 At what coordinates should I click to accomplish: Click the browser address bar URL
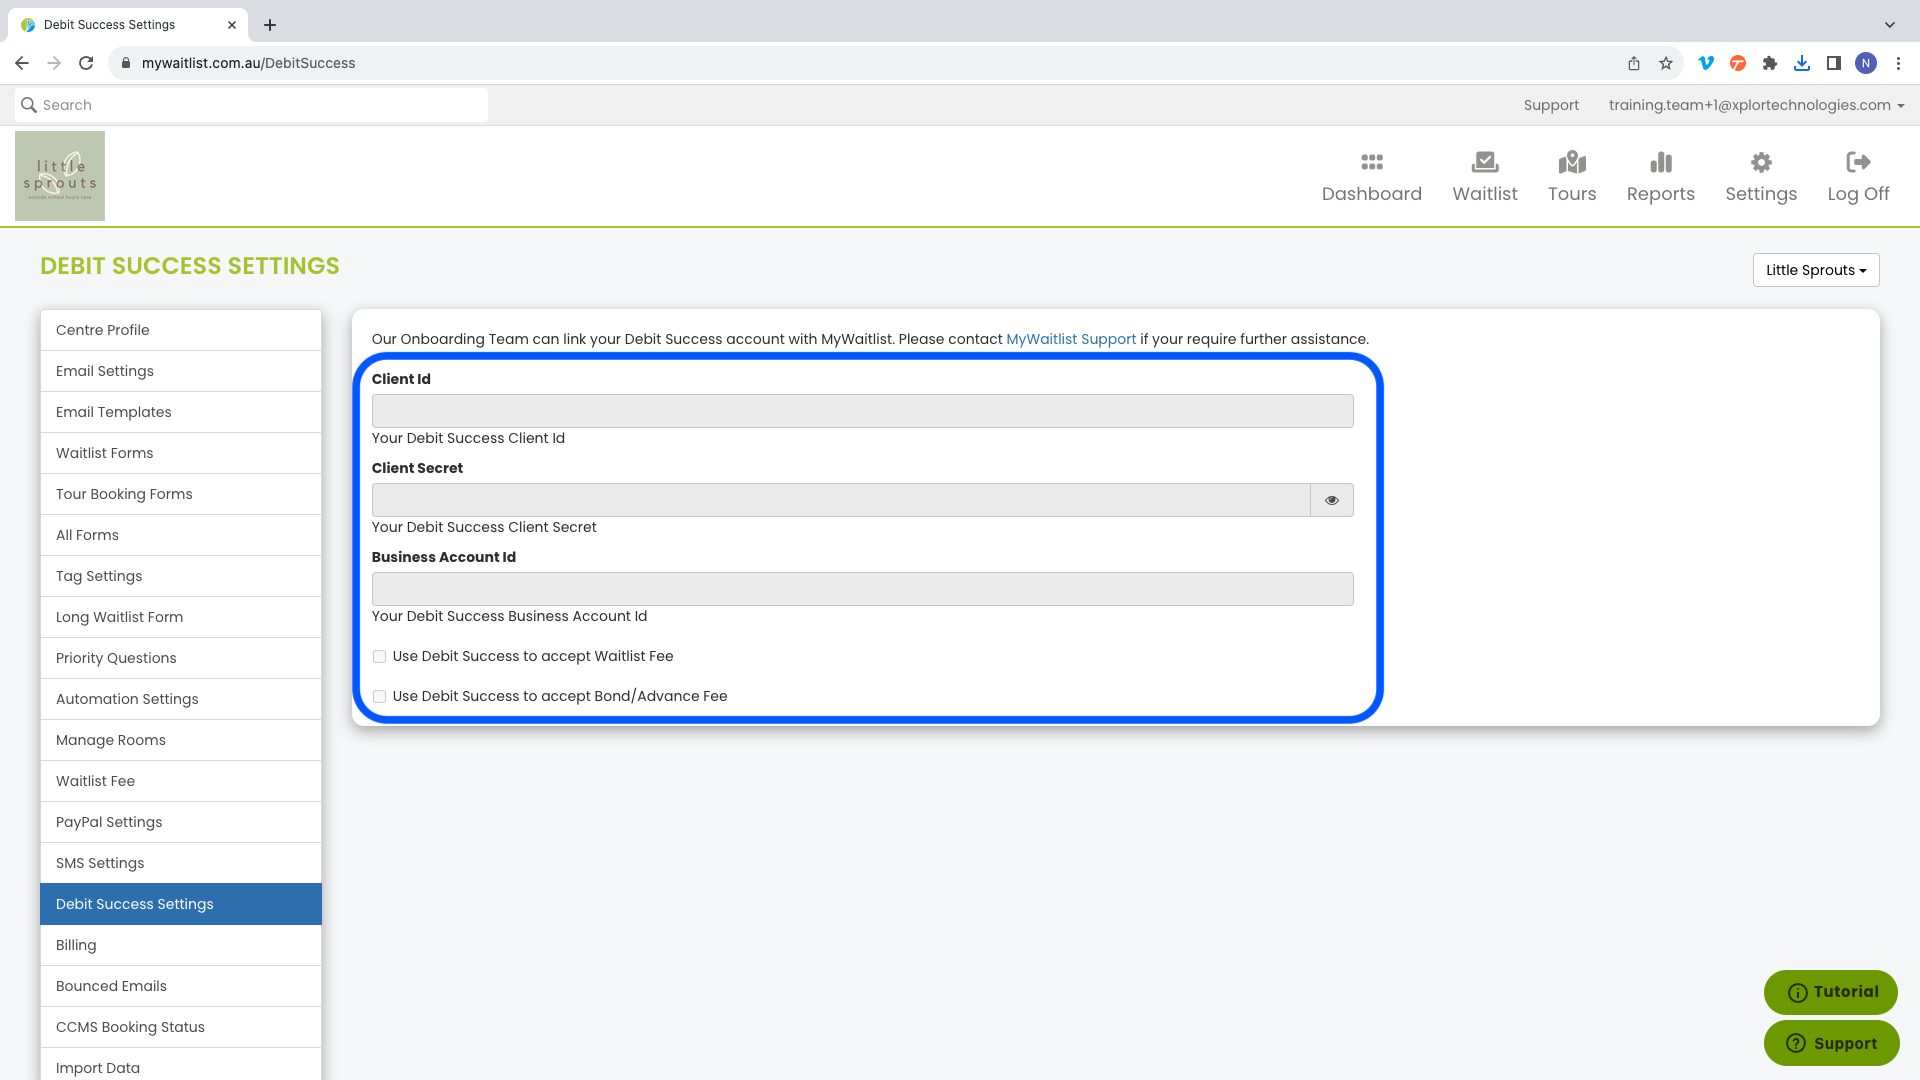click(248, 63)
